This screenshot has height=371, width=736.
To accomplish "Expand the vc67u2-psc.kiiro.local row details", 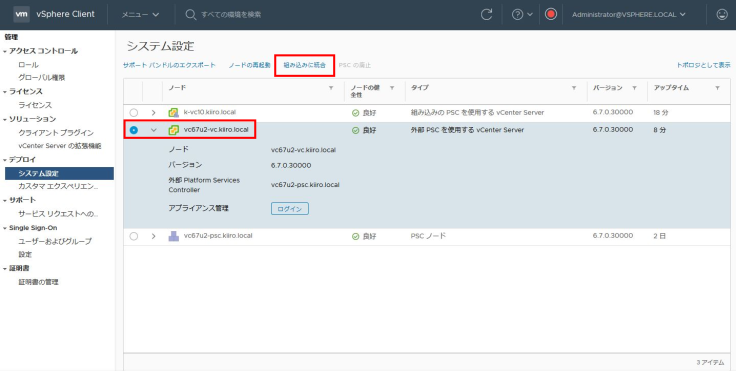I will coord(153,236).
